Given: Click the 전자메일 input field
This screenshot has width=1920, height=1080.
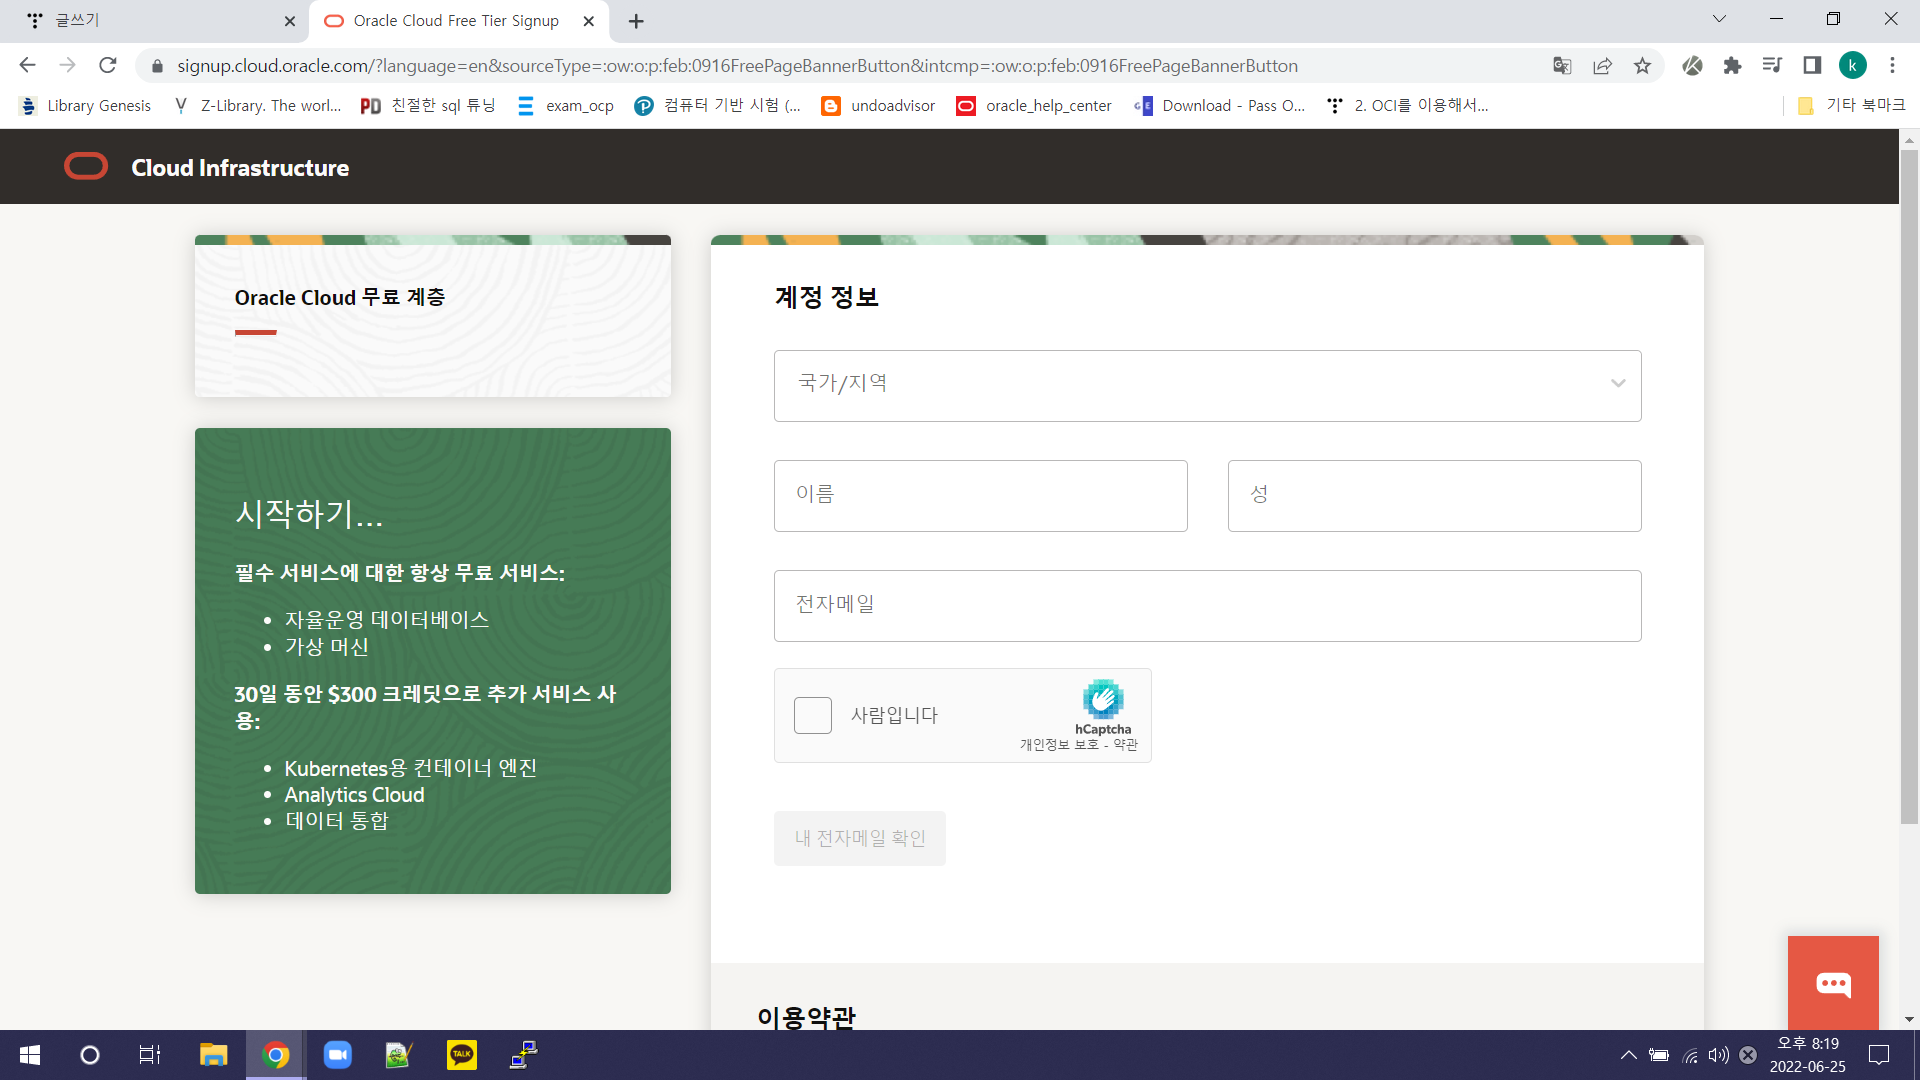Looking at the screenshot, I should click(x=1207, y=605).
